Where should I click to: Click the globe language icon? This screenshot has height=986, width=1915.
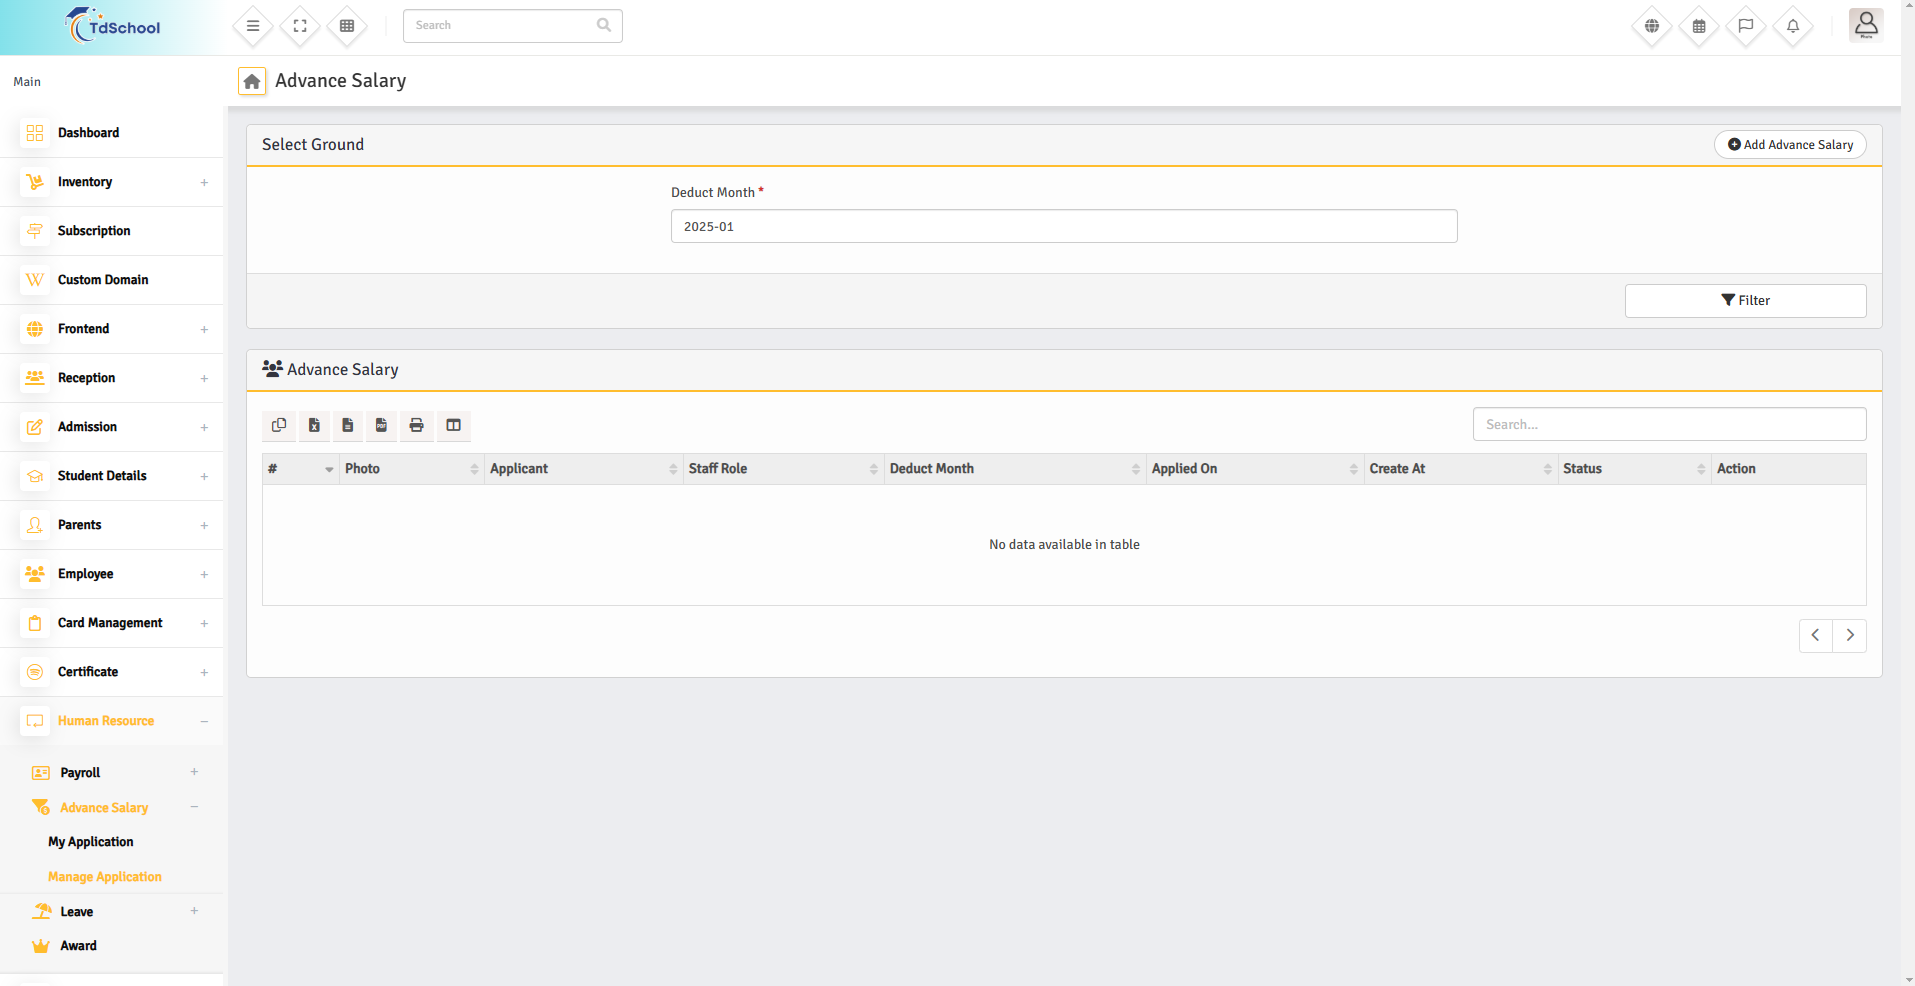(x=1651, y=26)
